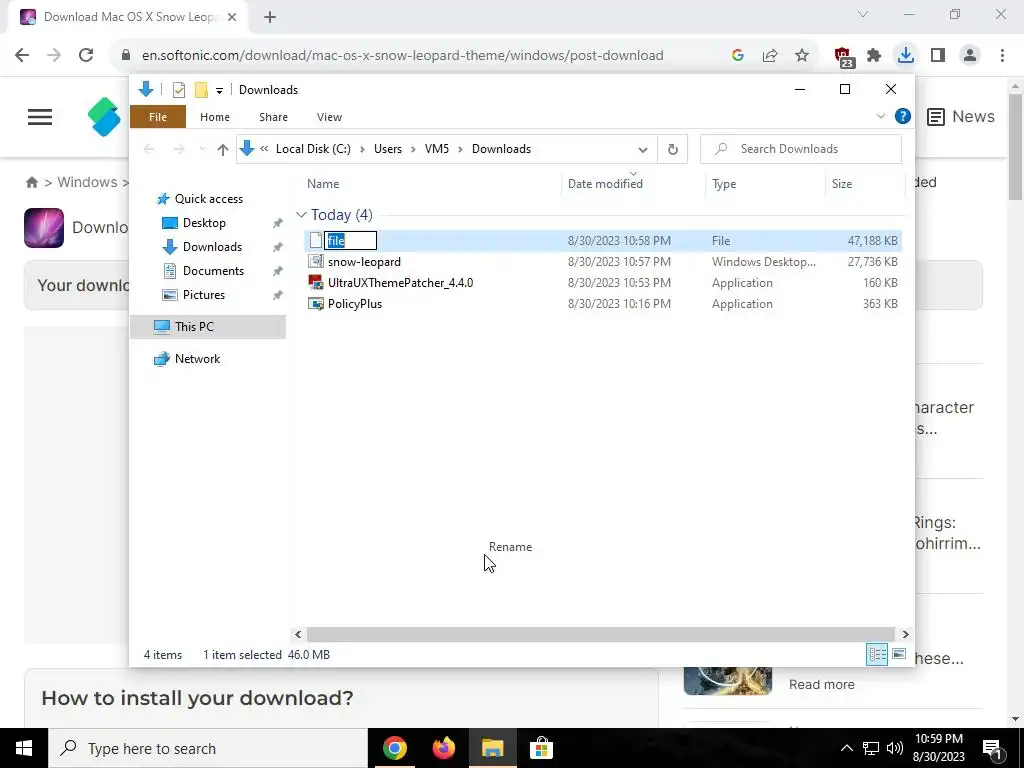Select the snow-leopard file

point(364,262)
